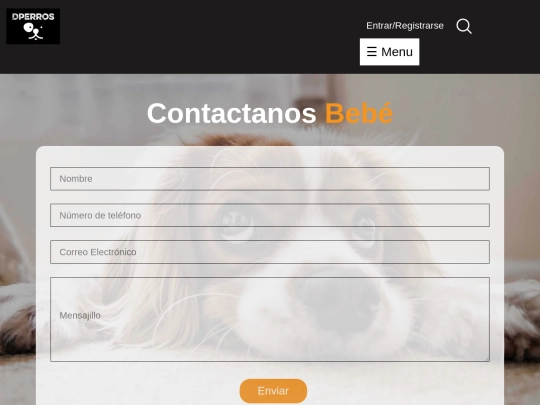Open the search magnifier icon
The image size is (540, 405).
(464, 26)
